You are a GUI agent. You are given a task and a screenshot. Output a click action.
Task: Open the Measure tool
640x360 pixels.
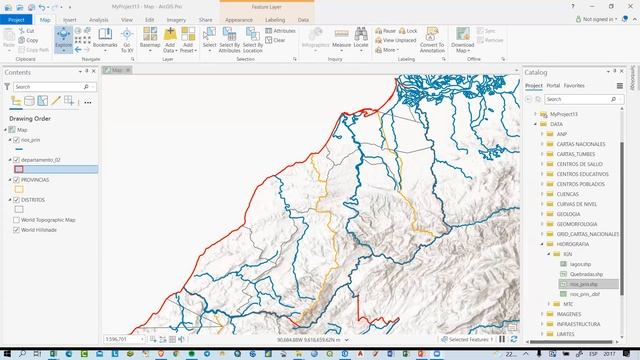[342, 40]
